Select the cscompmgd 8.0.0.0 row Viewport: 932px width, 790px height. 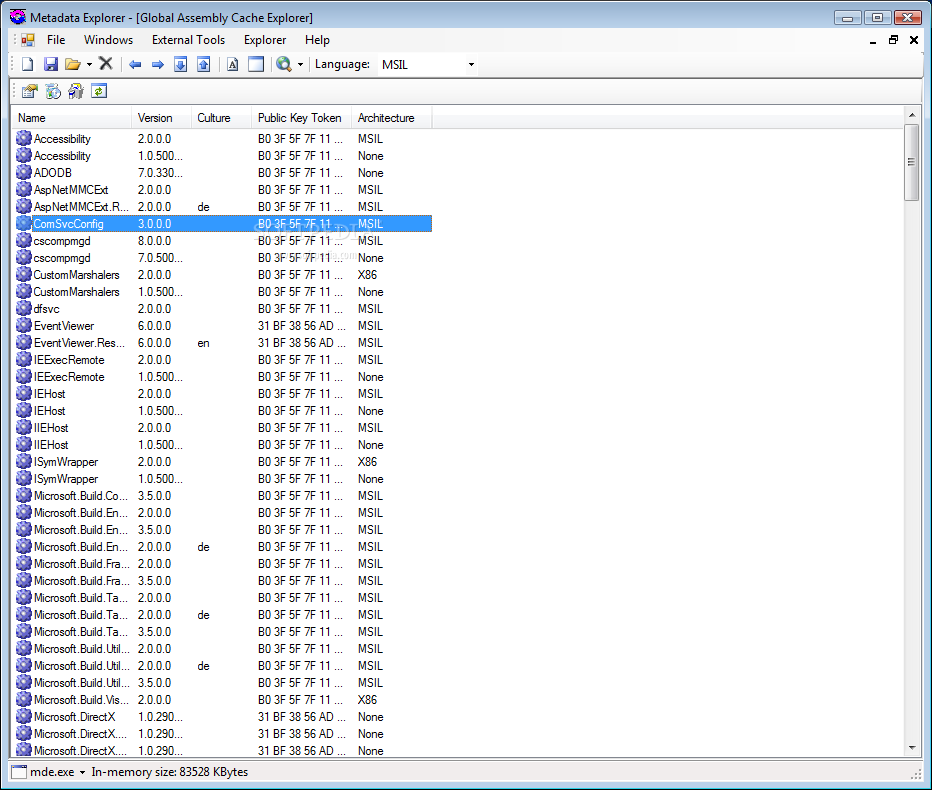[x=222, y=241]
